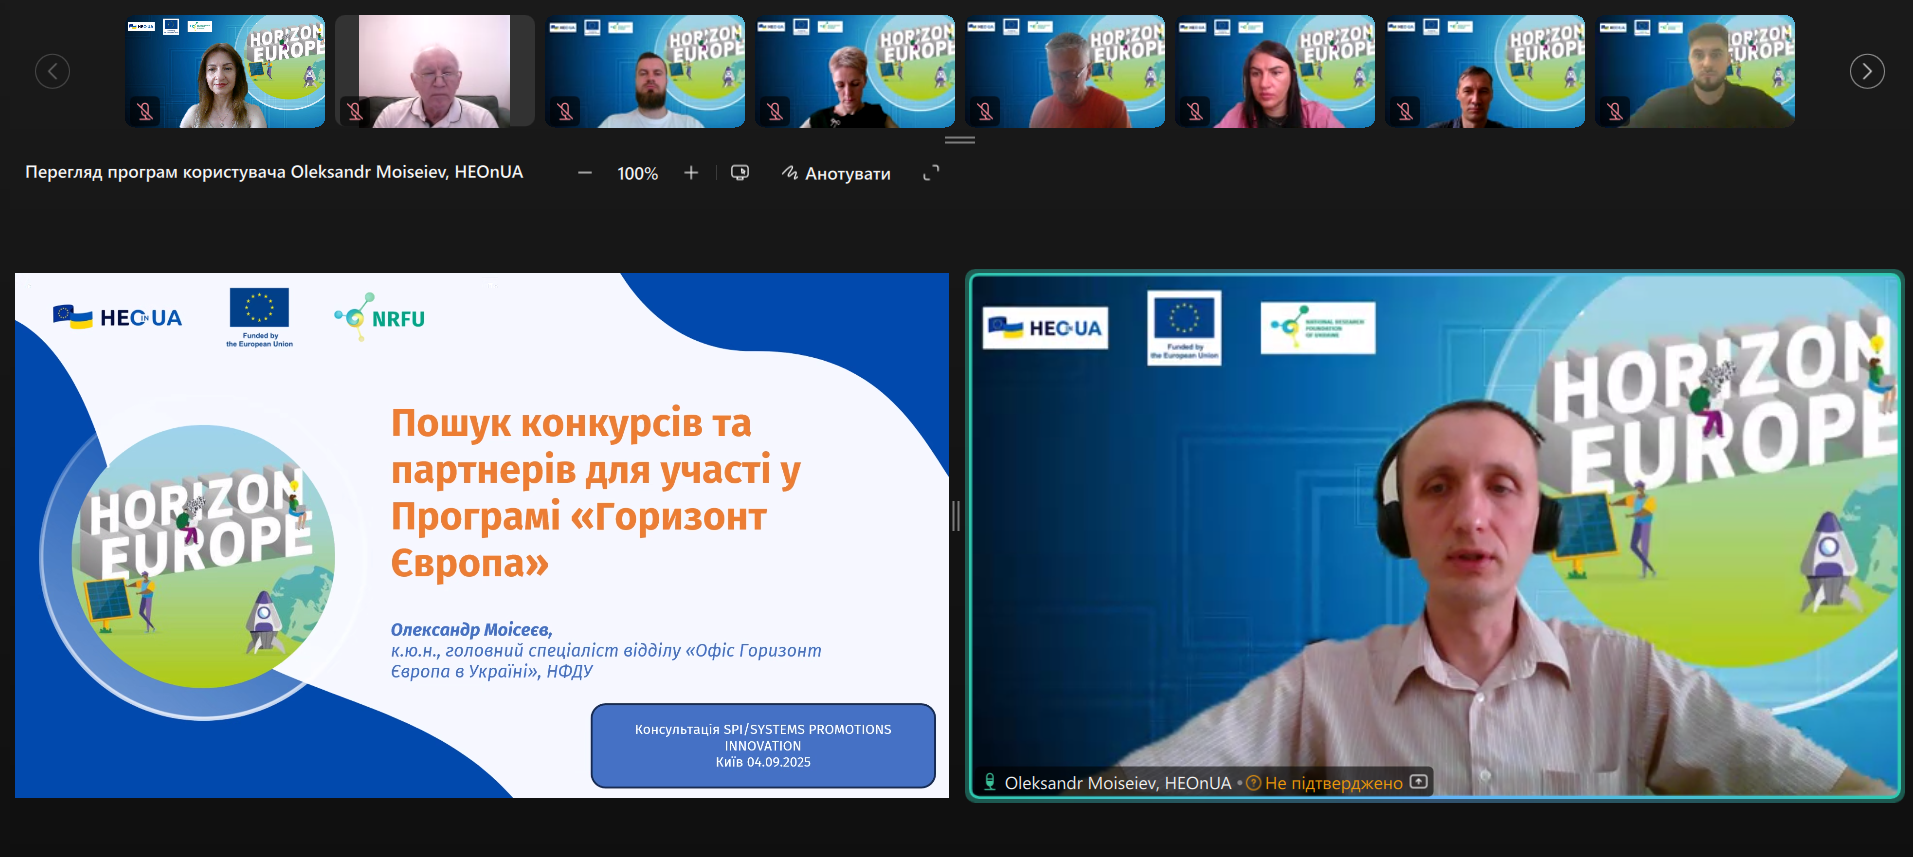1913x857 pixels.
Task: Click the Консультація SPI/SYSTEMS PROMOTIONS box
Action: tap(763, 746)
